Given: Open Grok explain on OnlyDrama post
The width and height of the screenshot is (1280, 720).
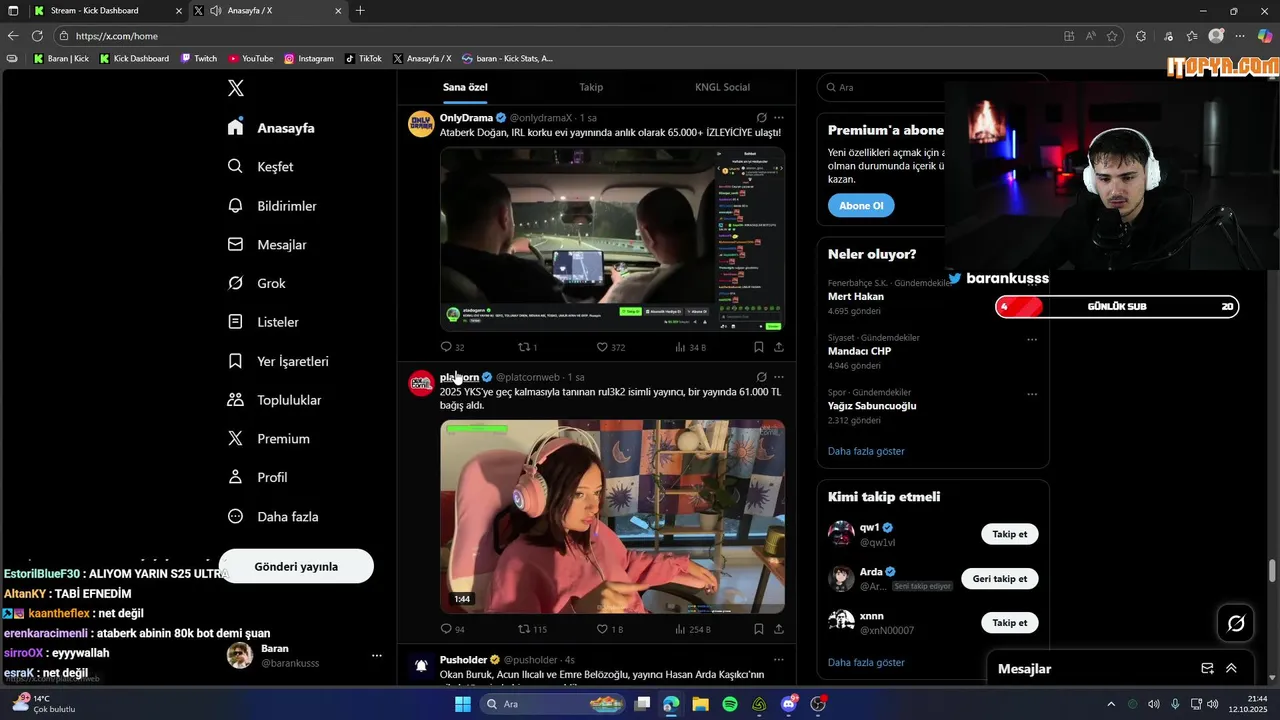Looking at the screenshot, I should tap(761, 118).
